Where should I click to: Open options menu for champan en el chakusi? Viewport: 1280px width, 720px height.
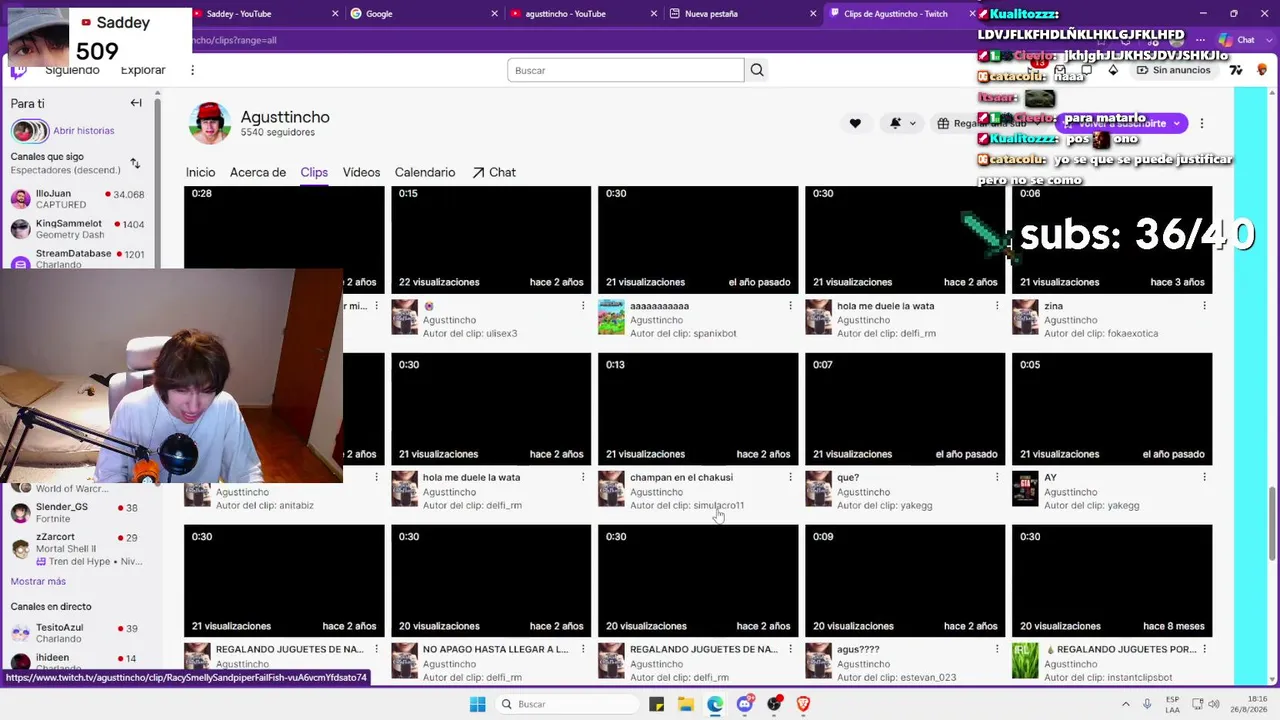click(x=790, y=478)
